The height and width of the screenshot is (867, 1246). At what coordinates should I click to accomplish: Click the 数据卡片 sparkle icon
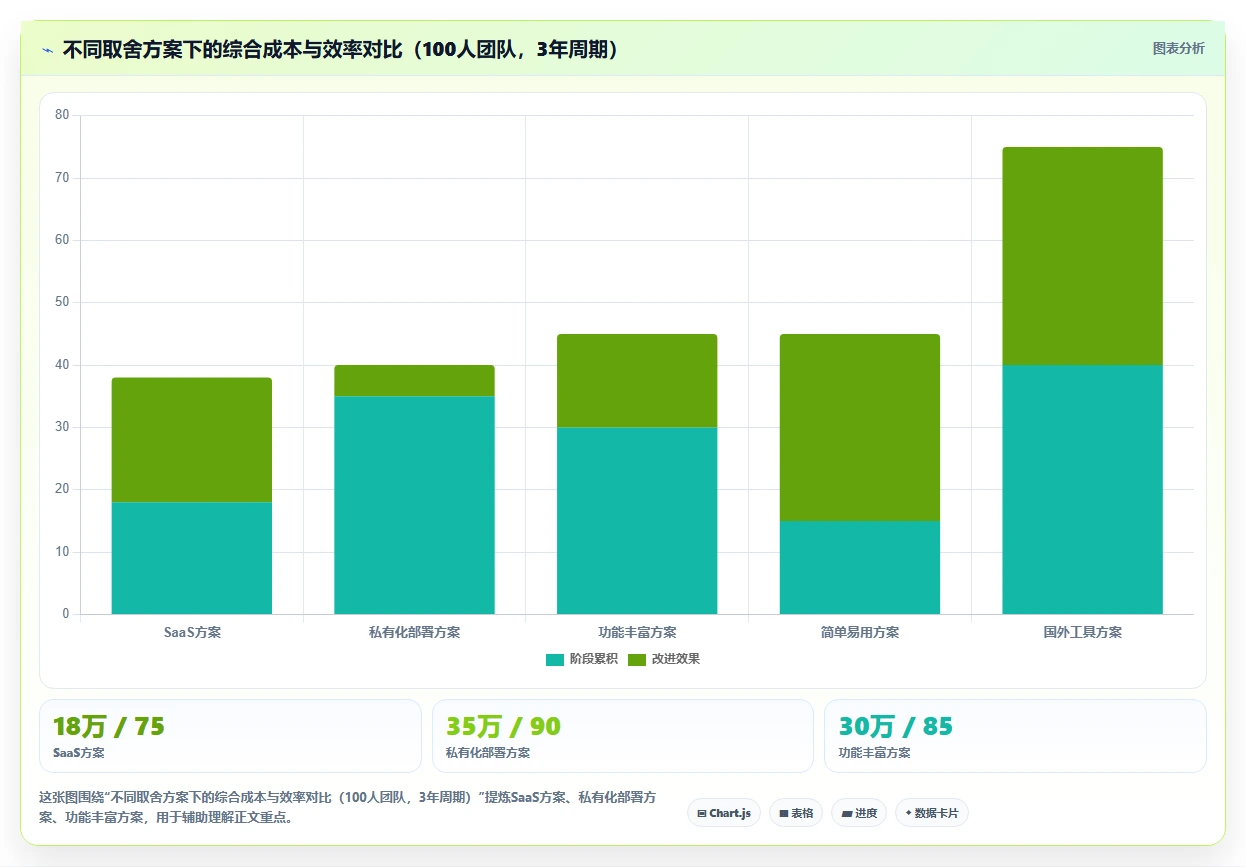[x=908, y=813]
